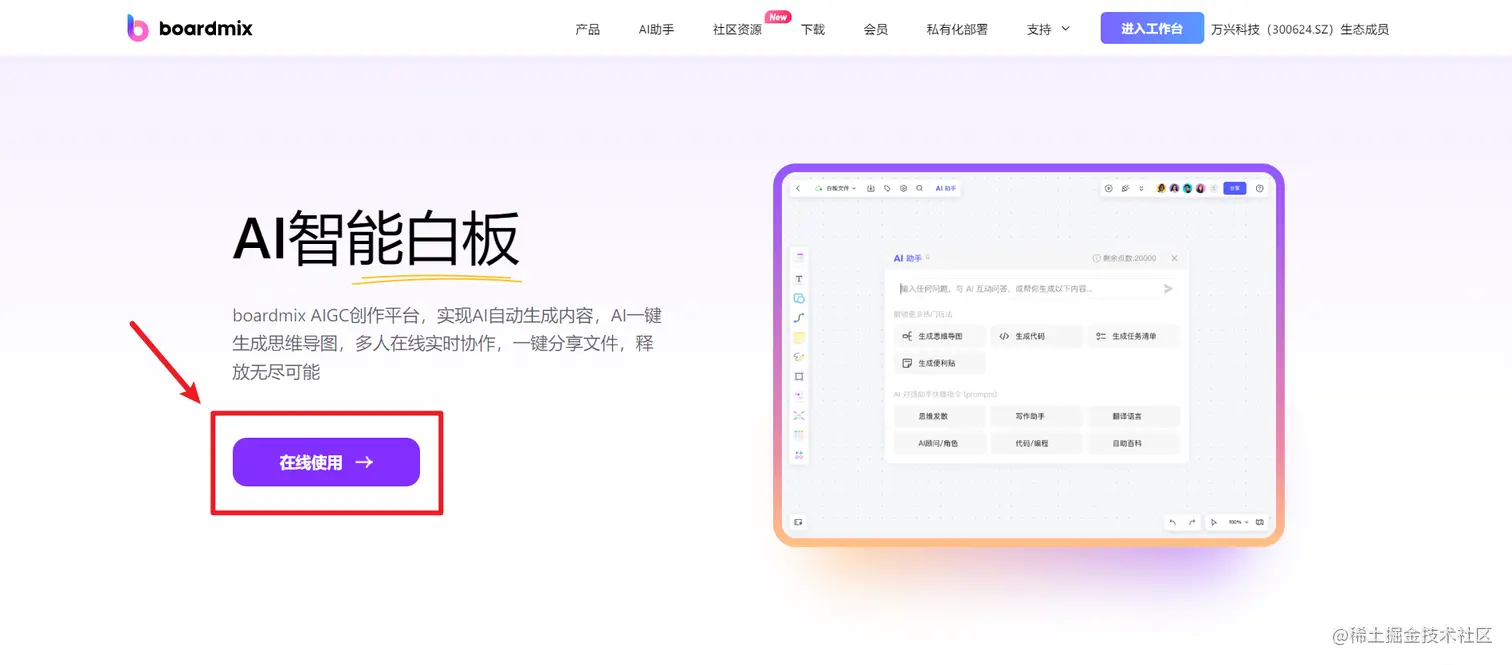The image size is (1512, 665).
Task: Close the AI 助手 panel
Action: point(1174,258)
